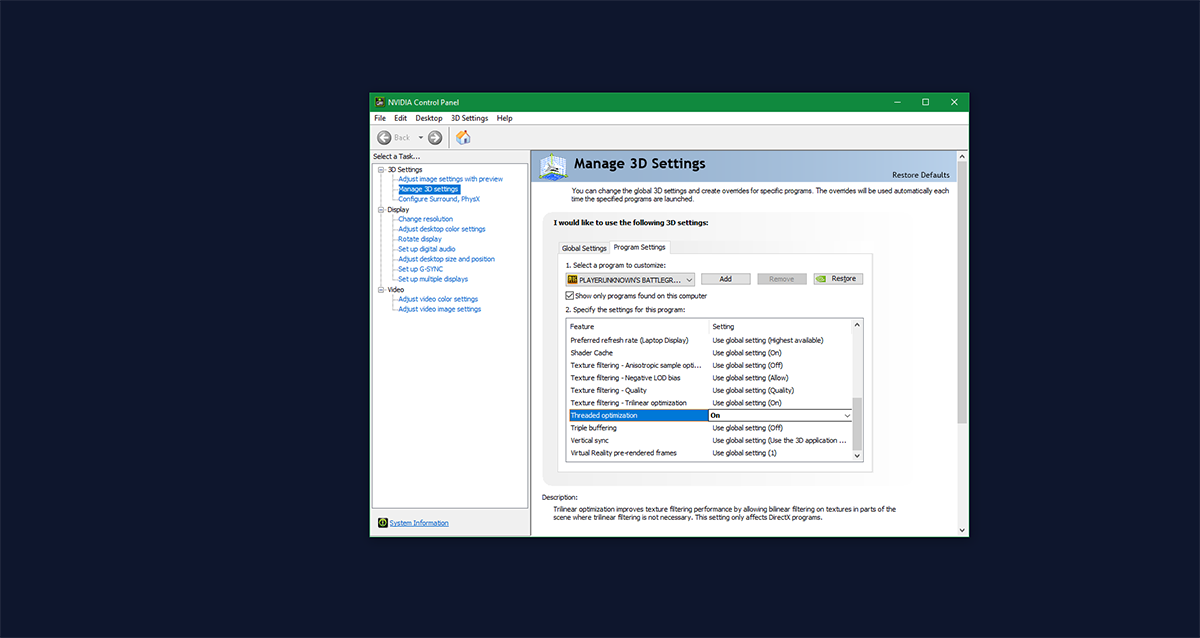This screenshot has height=638, width=1200.
Task: Select the Shader Cache row
Action: point(709,353)
